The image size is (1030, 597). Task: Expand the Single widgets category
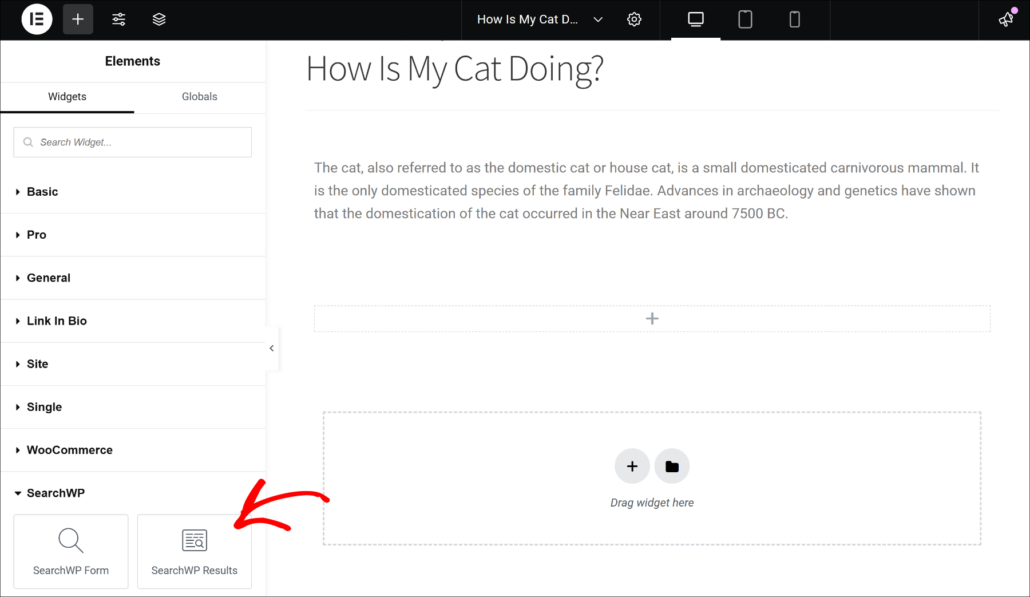tap(133, 407)
